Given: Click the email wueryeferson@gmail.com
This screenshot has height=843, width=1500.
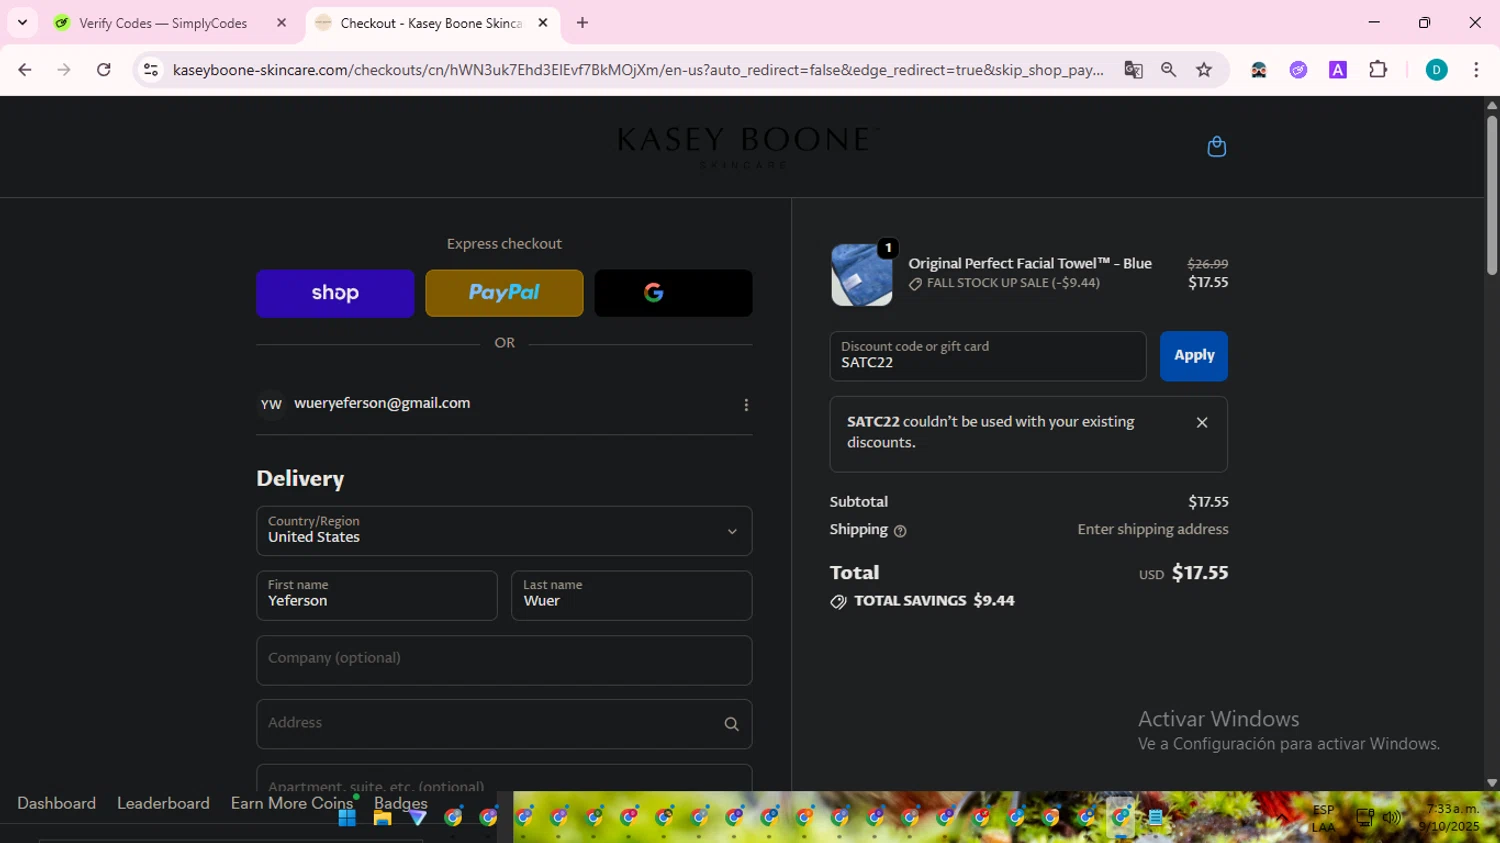Looking at the screenshot, I should pos(382,403).
